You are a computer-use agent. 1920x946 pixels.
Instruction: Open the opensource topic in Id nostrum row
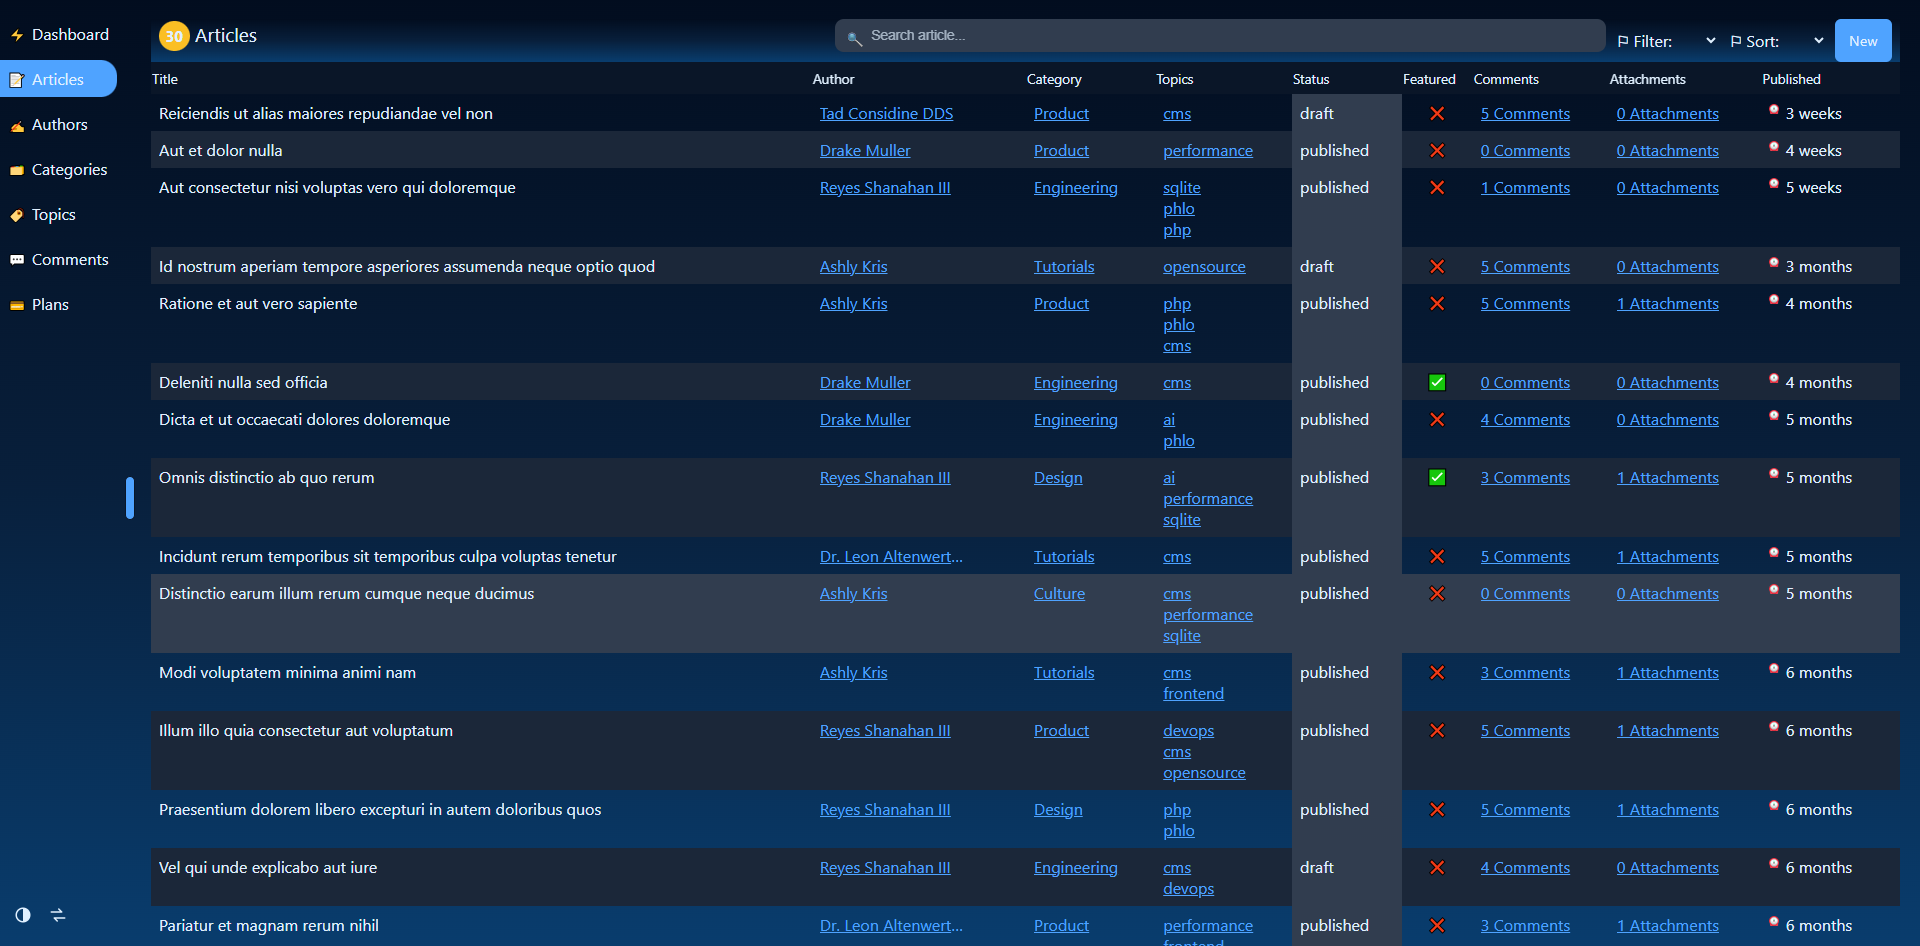[x=1204, y=267]
